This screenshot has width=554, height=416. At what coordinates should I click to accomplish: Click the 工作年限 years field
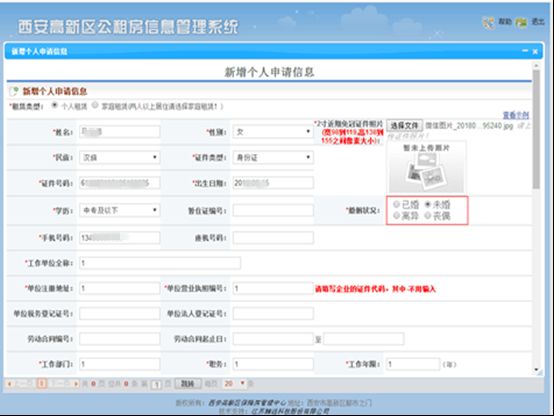(x=413, y=364)
